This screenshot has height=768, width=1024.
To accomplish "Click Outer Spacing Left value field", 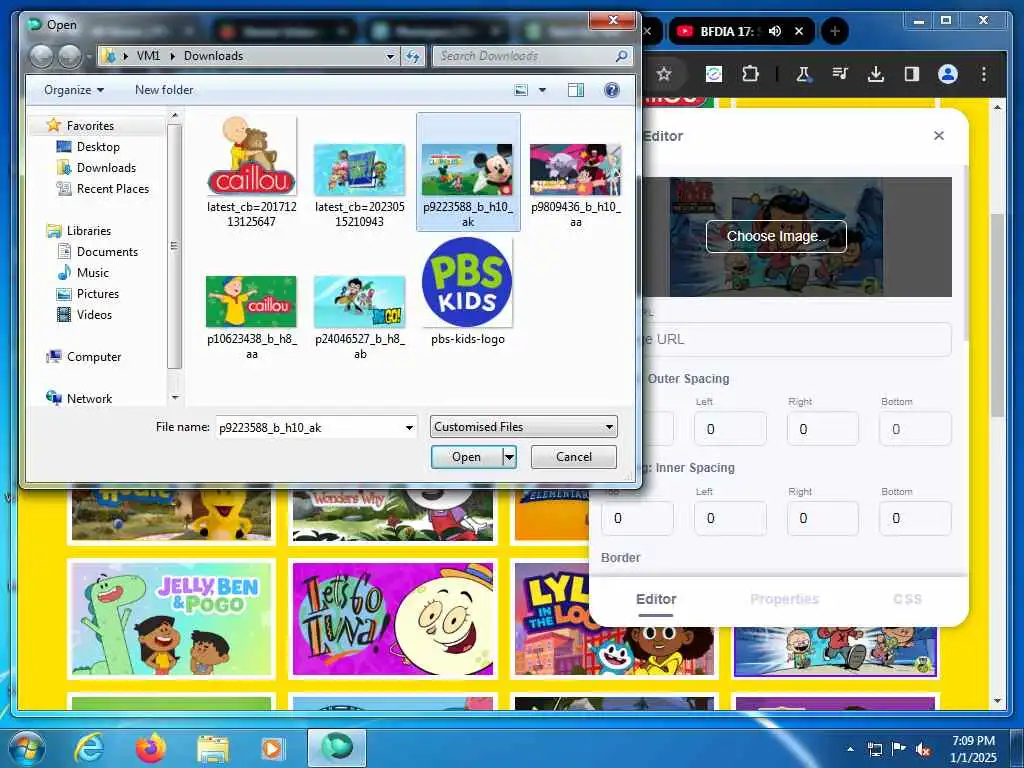I will pyautogui.click(x=729, y=429).
